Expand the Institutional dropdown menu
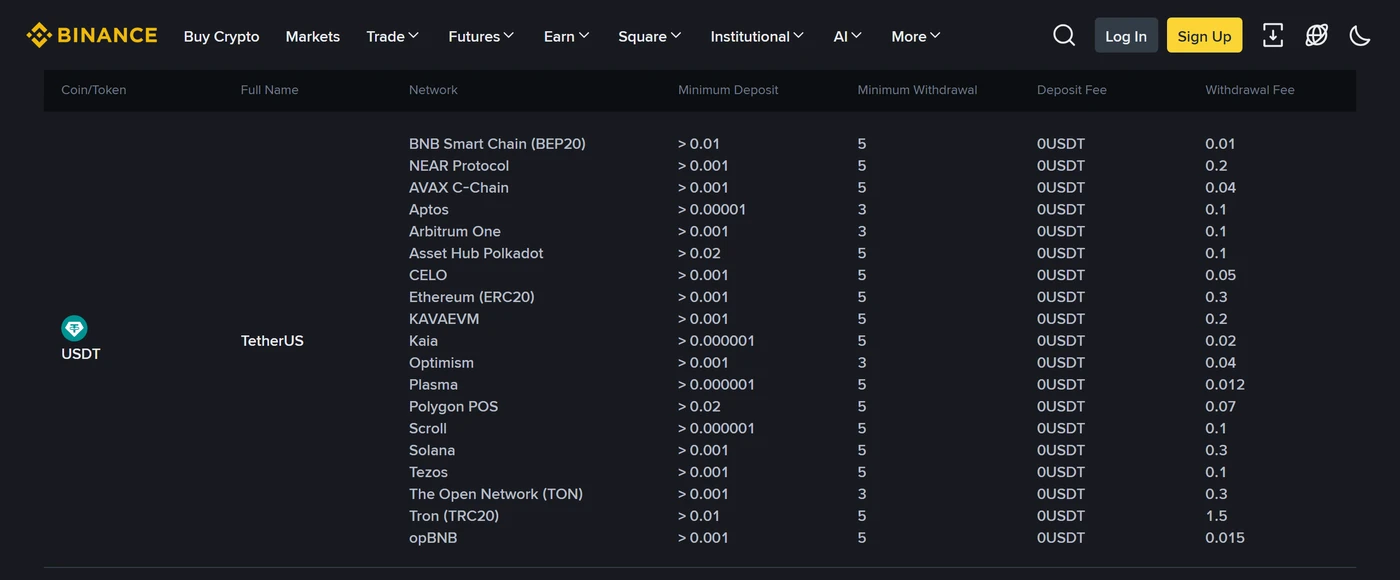This screenshot has height=580, width=1400. point(757,36)
